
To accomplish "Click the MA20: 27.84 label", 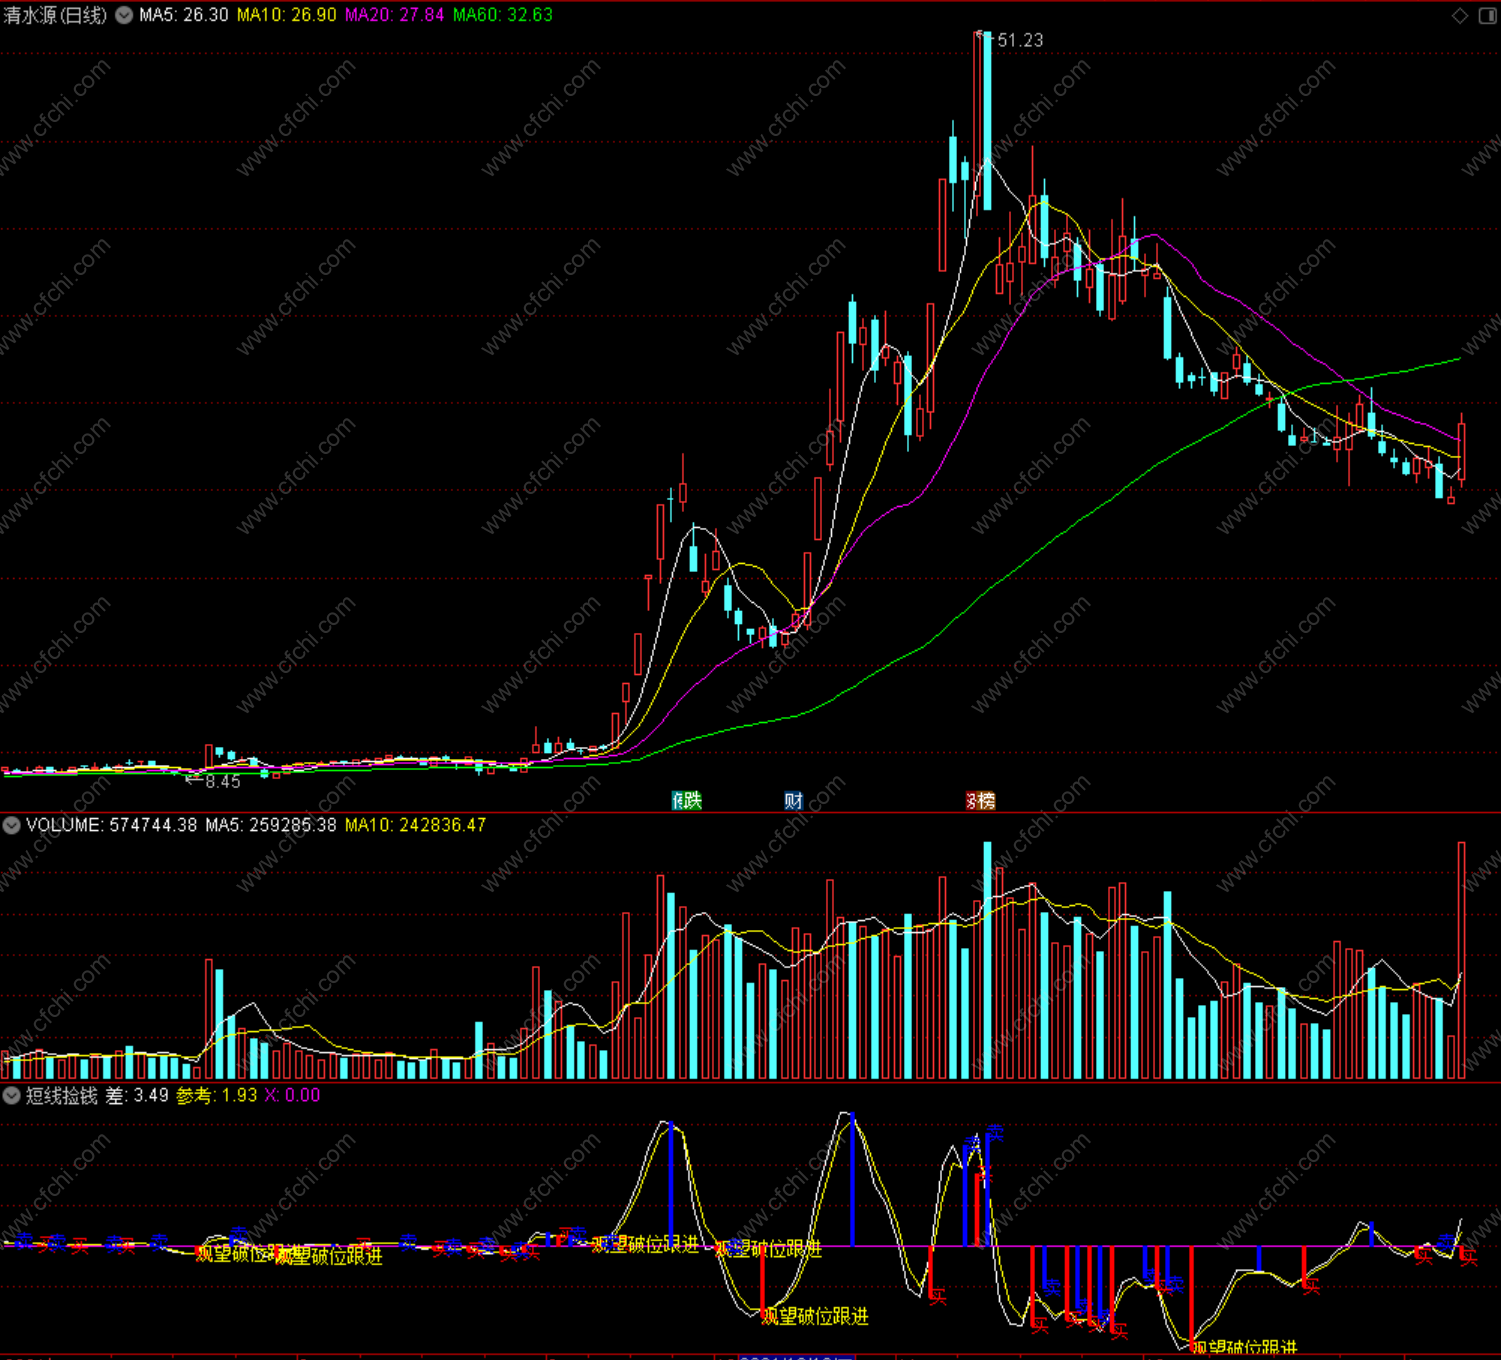I will (x=395, y=15).
